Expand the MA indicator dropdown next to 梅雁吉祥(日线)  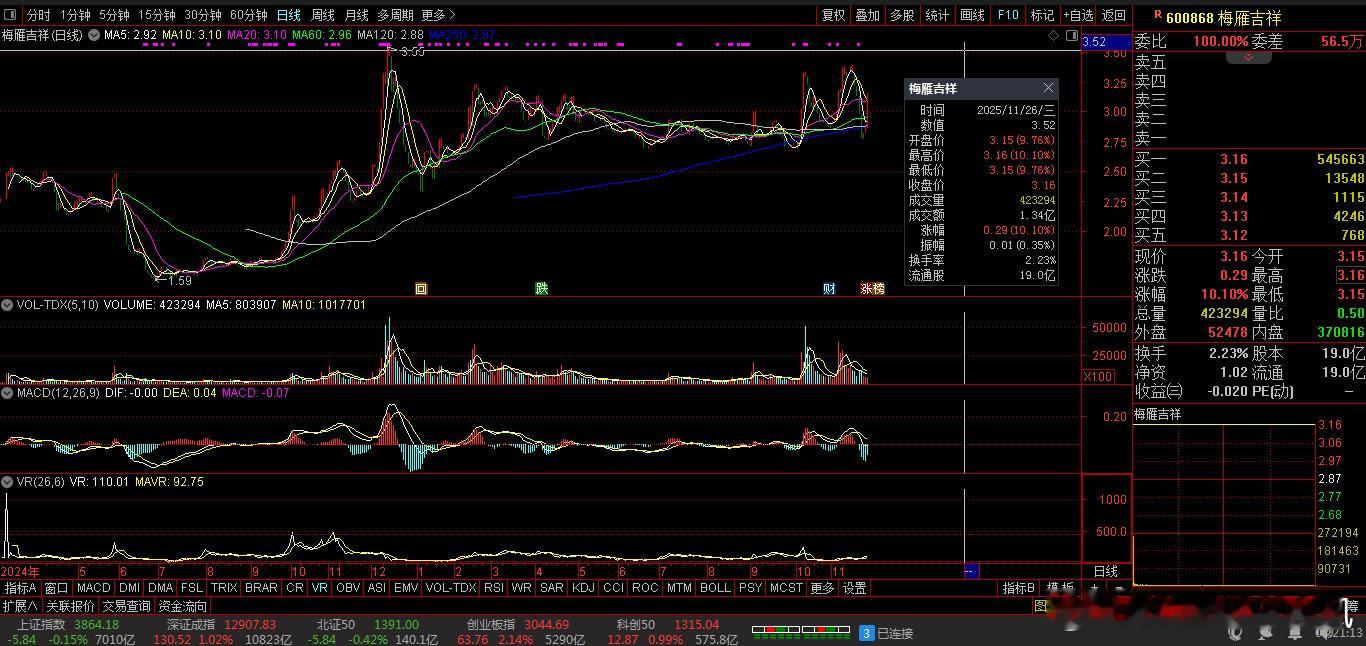[94, 35]
